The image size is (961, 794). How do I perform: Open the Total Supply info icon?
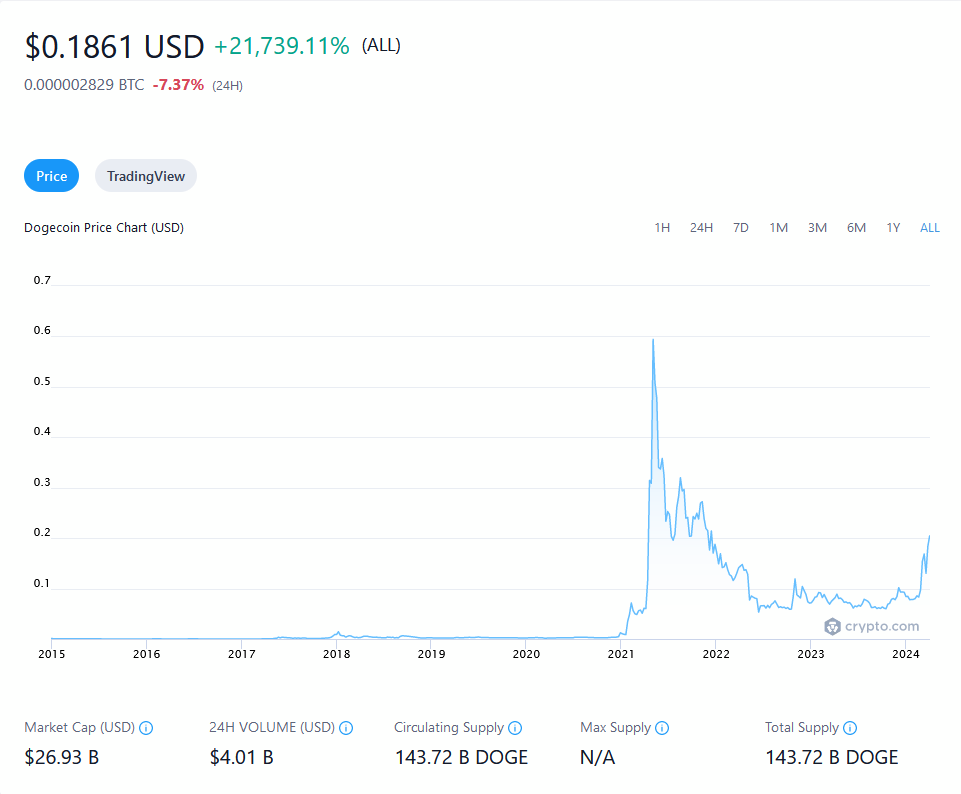(850, 728)
